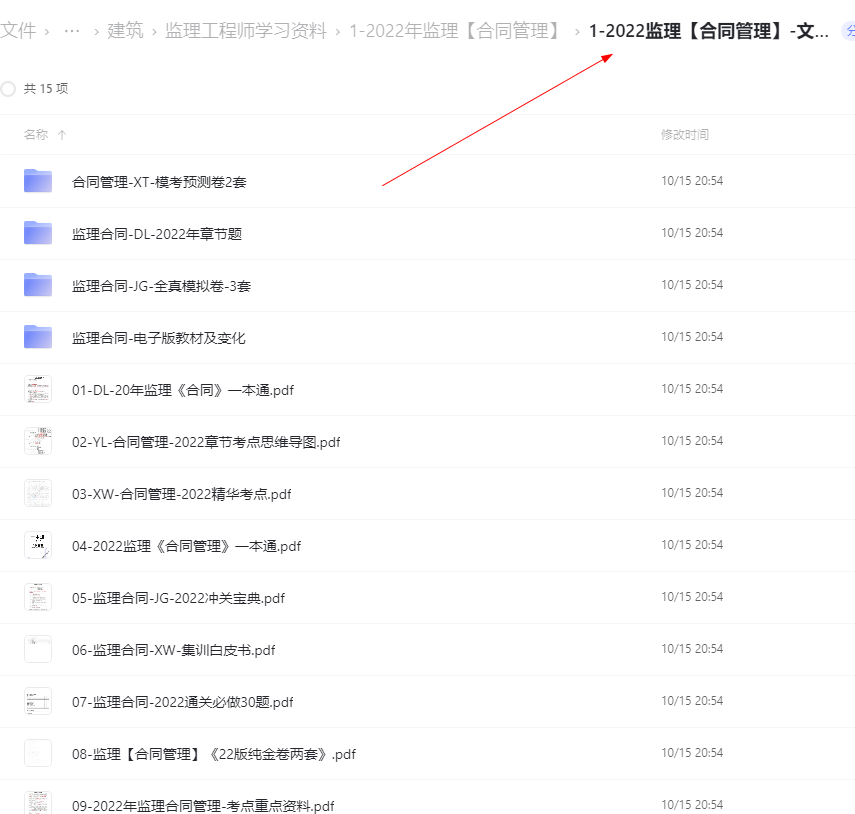Image resolution: width=855 pixels, height=814 pixels.
Task: Navigate to 监理工程师学习资料 in breadcrumb
Action: pyautogui.click(x=245, y=31)
